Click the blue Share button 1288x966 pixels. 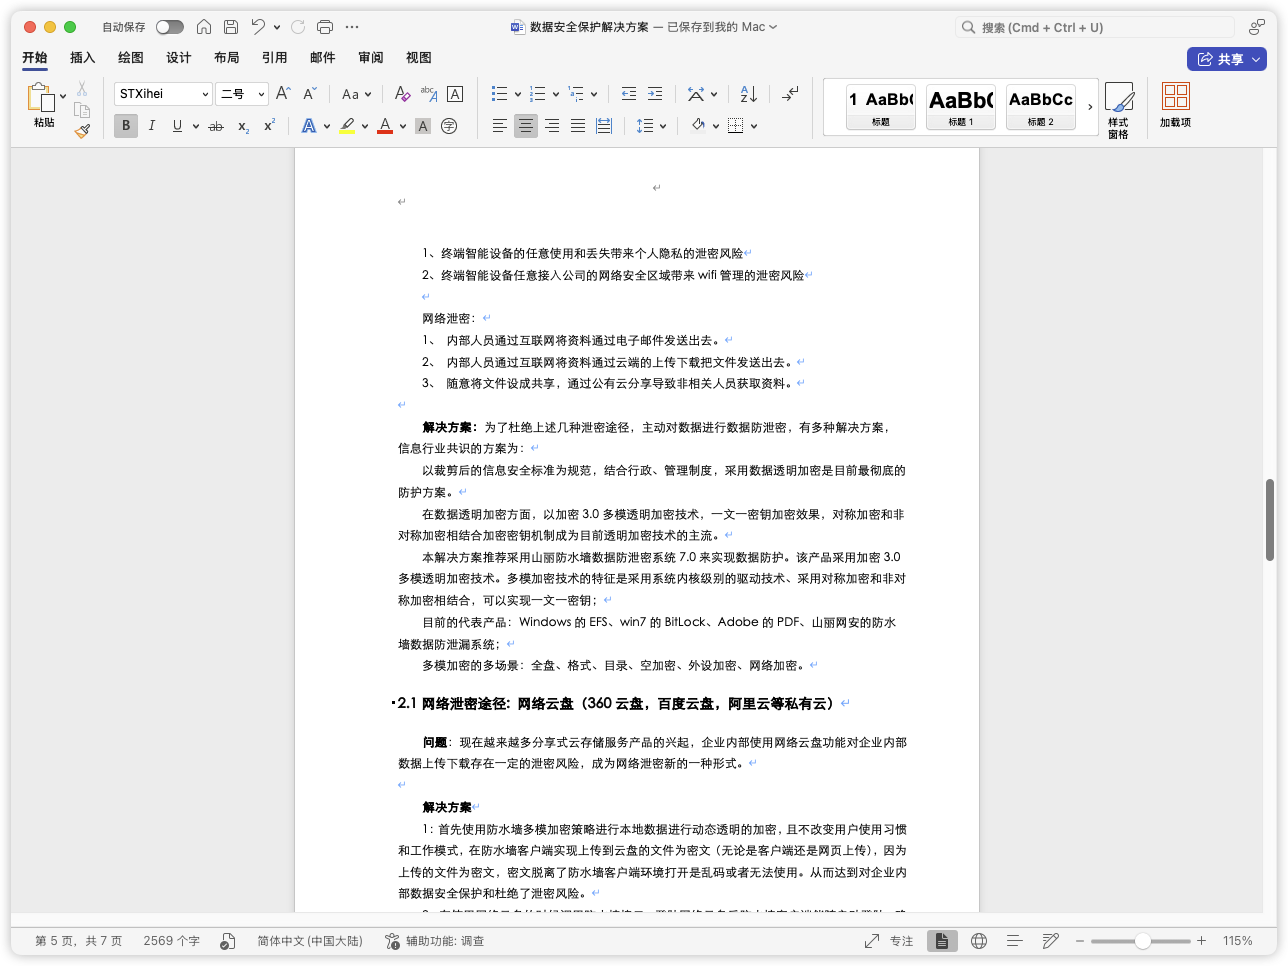[x=1226, y=59]
